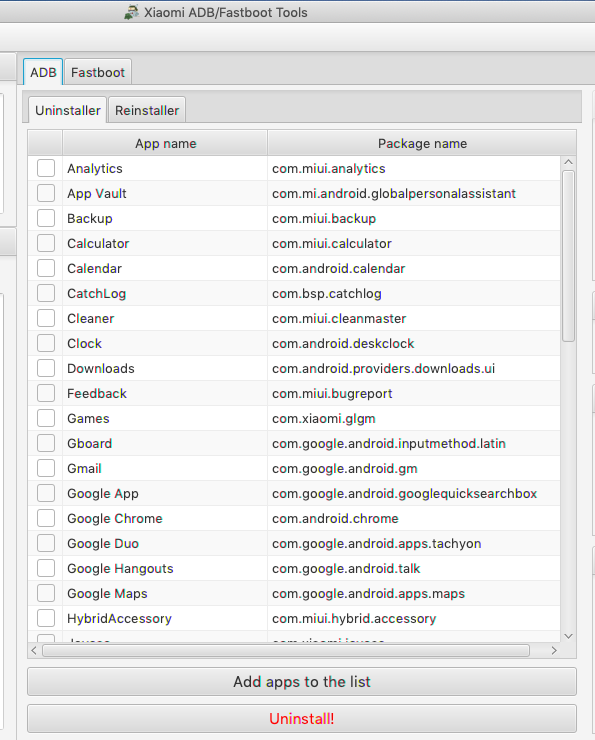This screenshot has height=740, width=595.
Task: Click the App name column header
Action: (165, 143)
